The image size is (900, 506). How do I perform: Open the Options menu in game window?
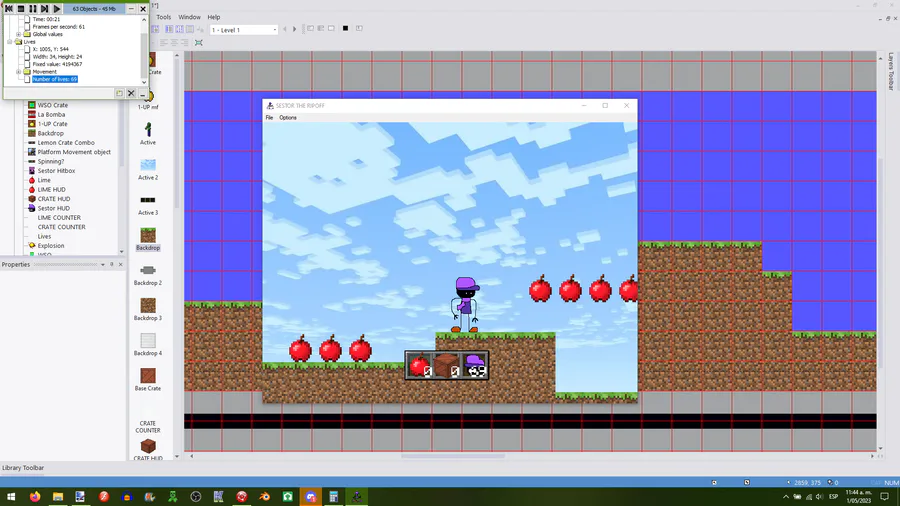point(288,118)
